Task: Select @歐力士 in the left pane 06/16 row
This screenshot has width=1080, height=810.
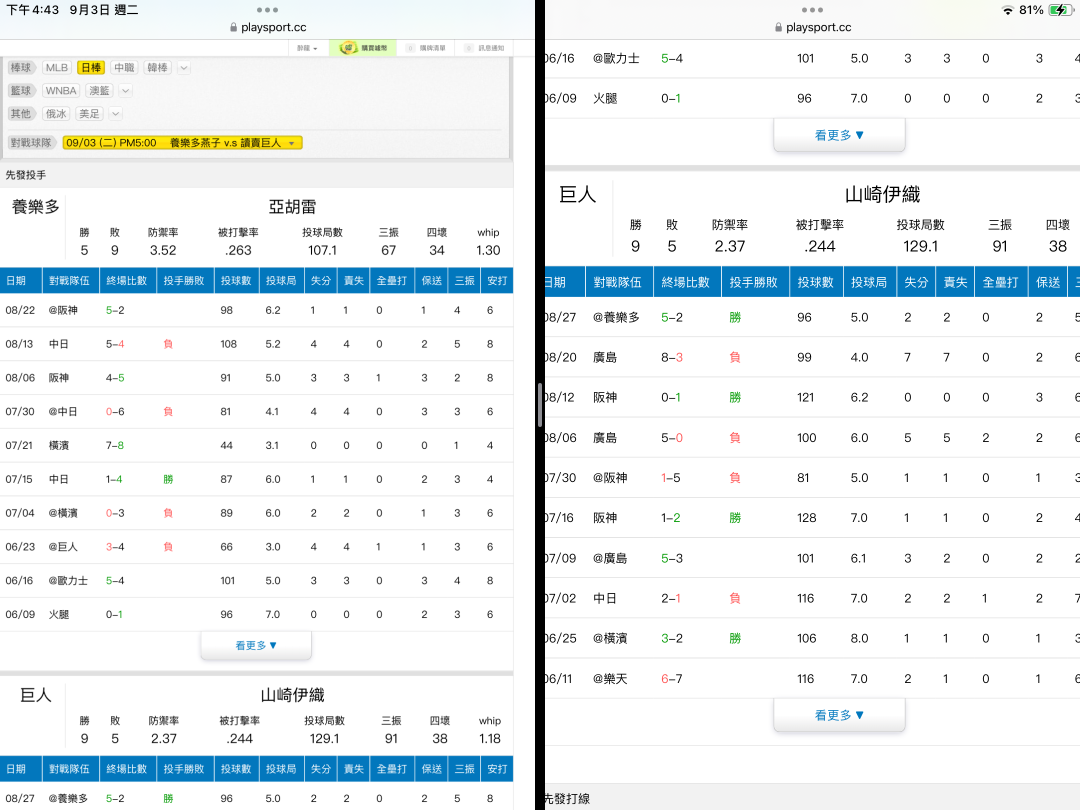Action: pyautogui.click(x=68, y=580)
